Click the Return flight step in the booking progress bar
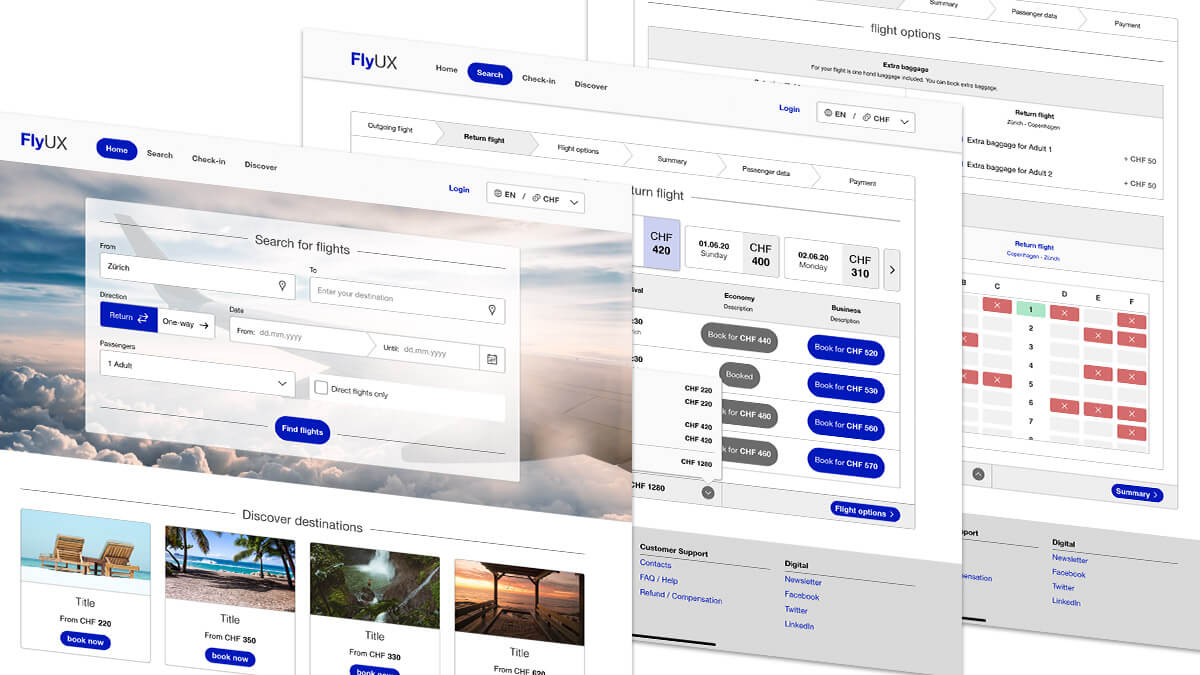This screenshot has width=1200, height=675. pos(484,139)
